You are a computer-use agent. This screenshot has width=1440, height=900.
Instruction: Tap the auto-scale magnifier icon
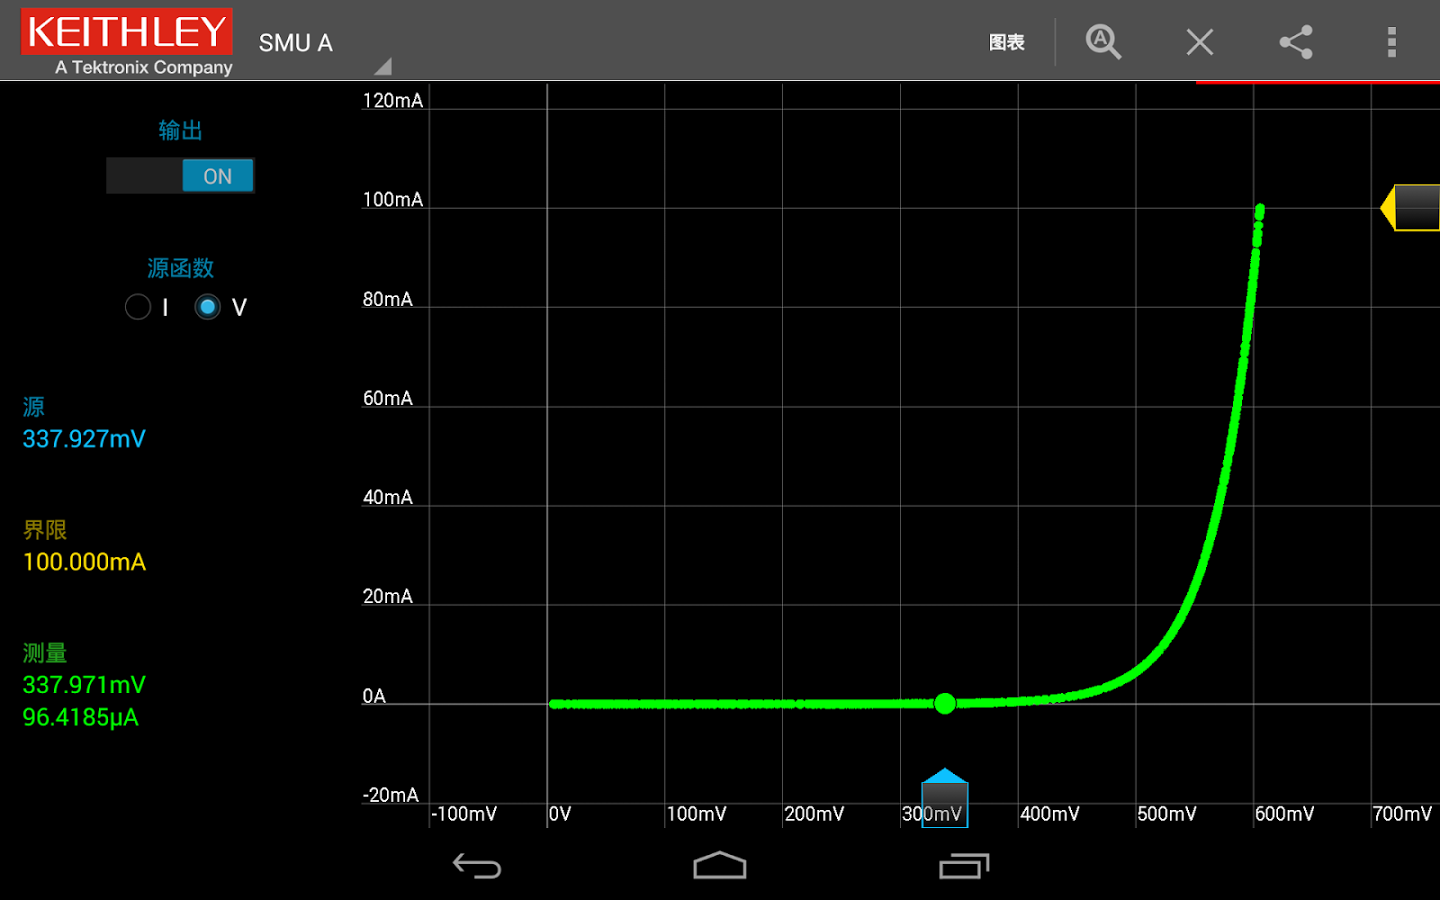(1103, 42)
